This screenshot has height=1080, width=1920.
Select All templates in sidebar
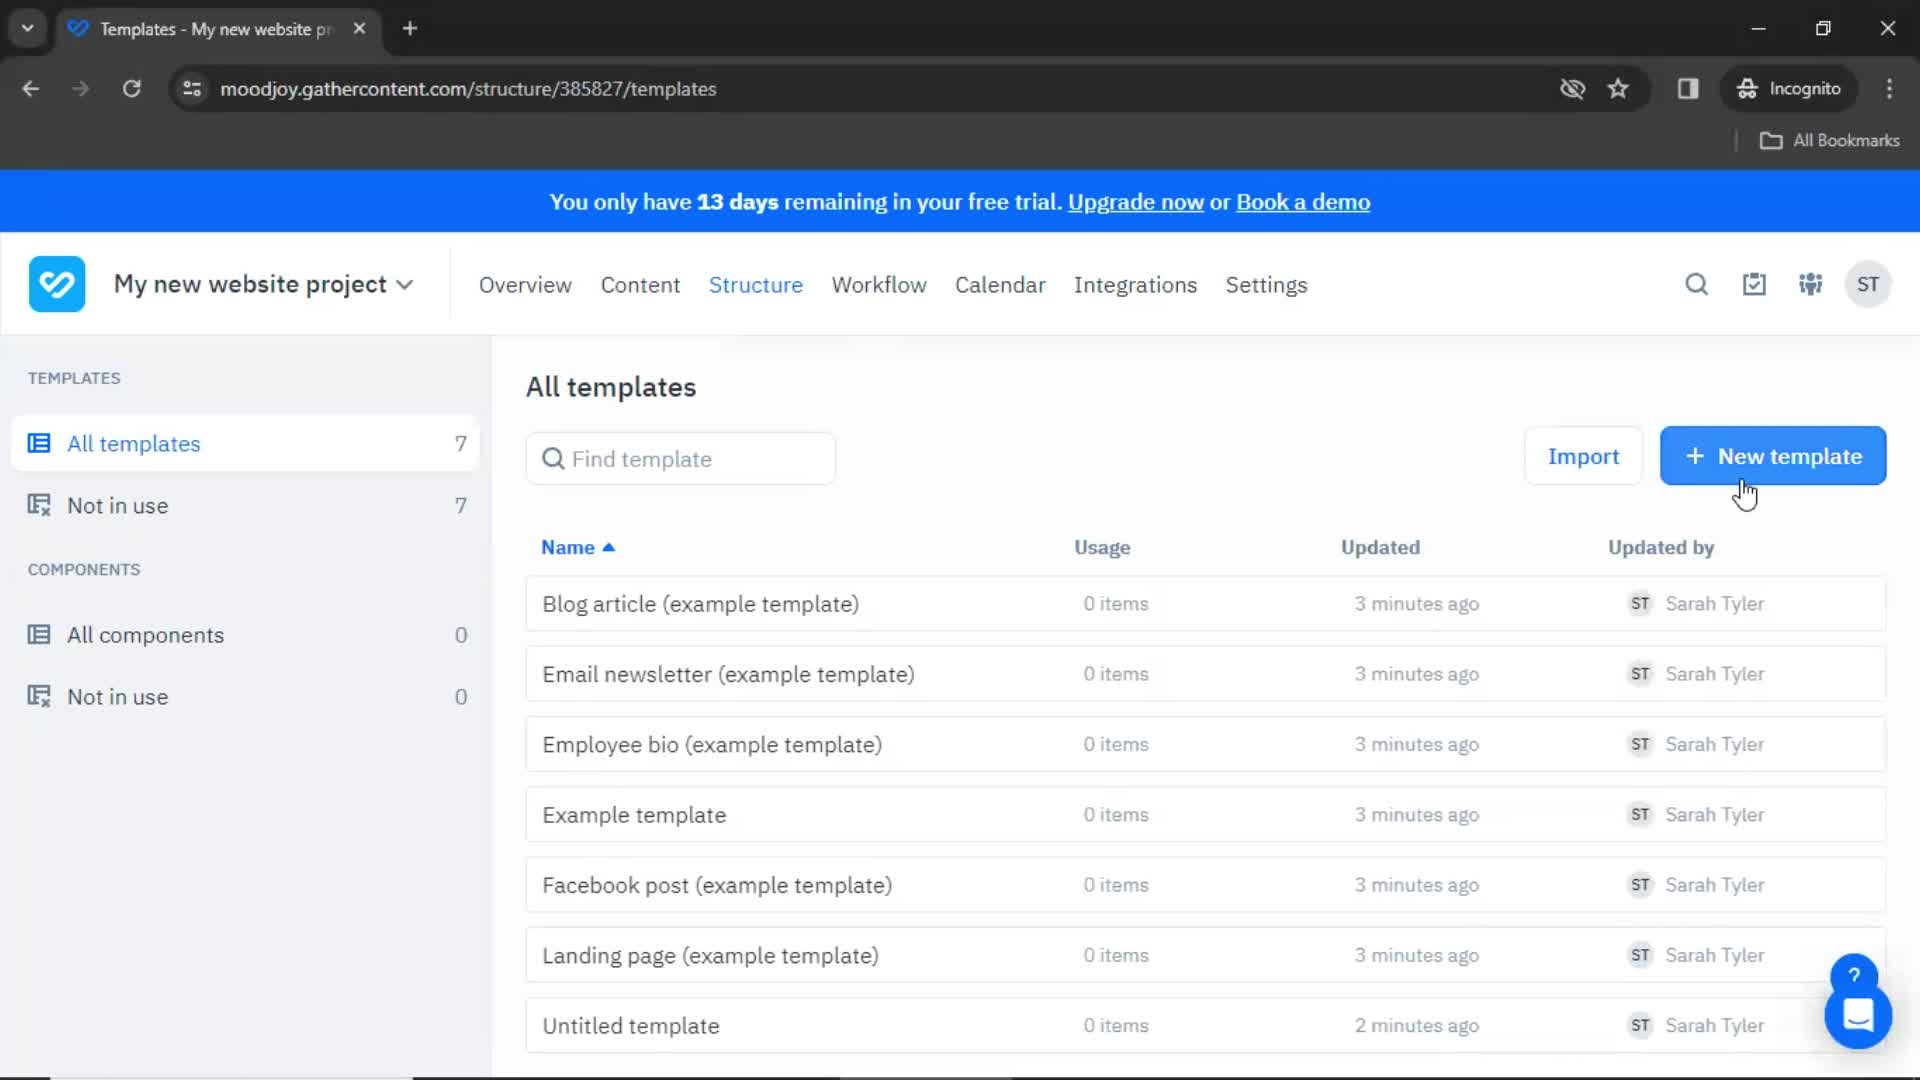[x=245, y=443]
